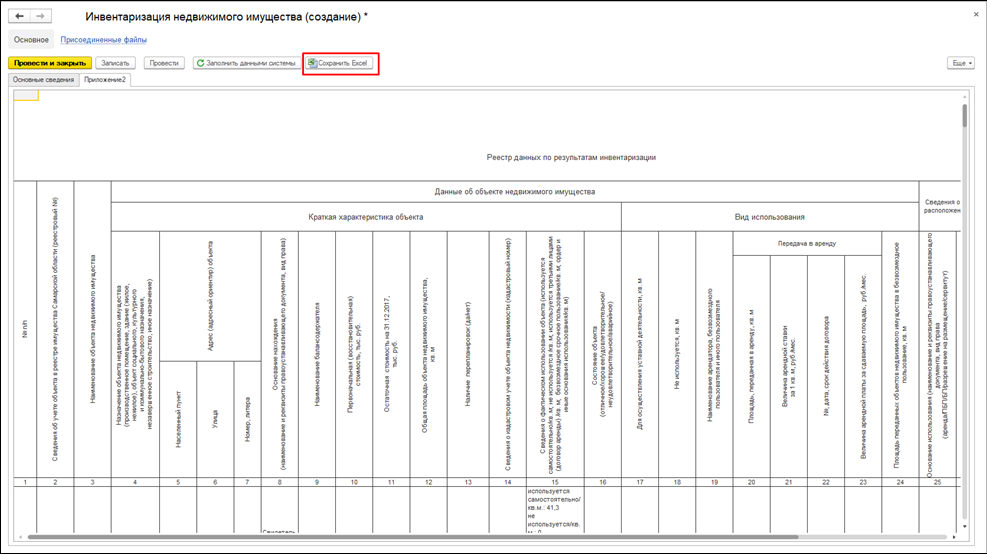Click title 'Реестр данных по результатам инвентаризации'

(571, 157)
